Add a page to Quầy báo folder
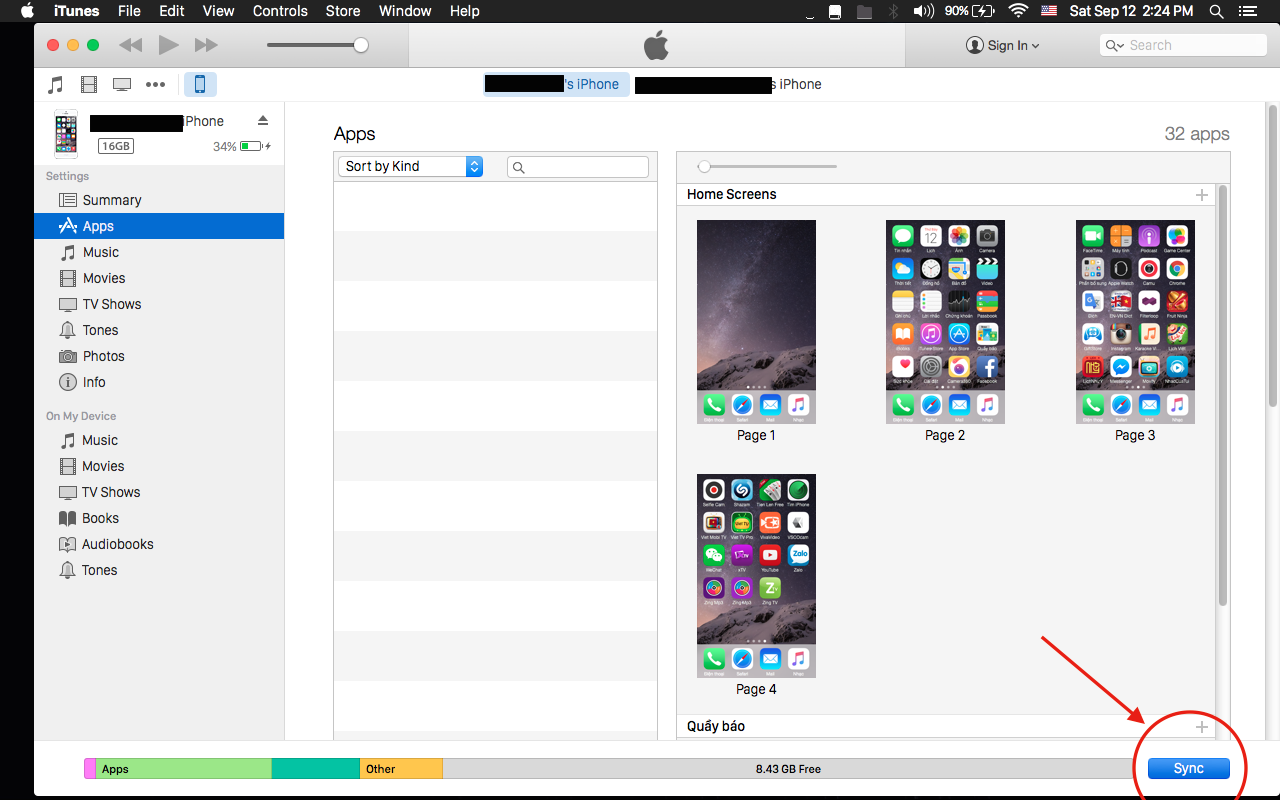 (1202, 727)
